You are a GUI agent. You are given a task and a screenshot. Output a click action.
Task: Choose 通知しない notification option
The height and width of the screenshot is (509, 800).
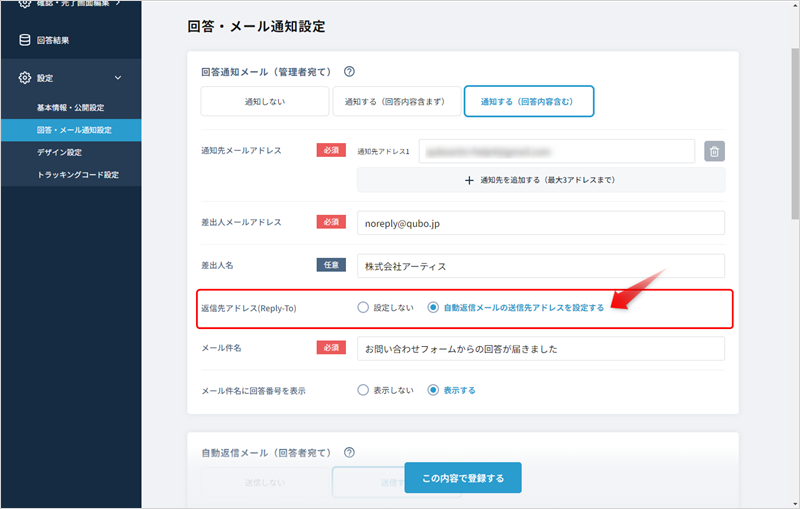264,101
